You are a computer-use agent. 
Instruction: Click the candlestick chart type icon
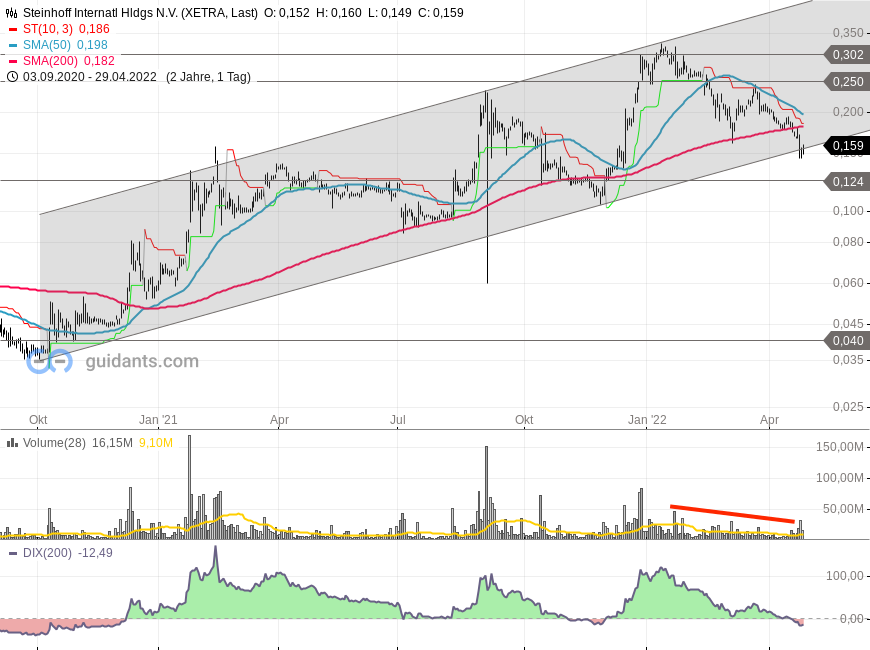(x=12, y=12)
